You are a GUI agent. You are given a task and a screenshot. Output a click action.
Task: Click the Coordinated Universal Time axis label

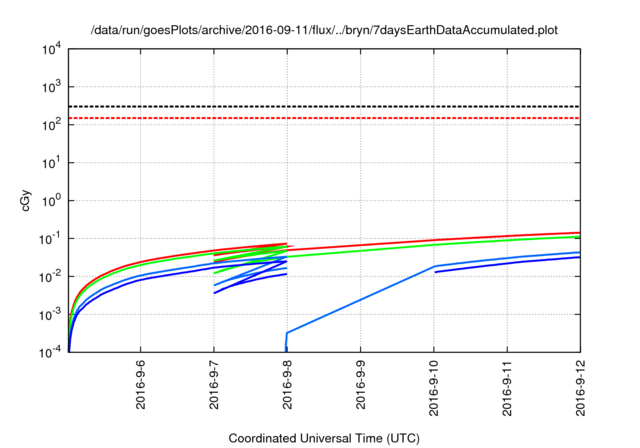coord(324,438)
